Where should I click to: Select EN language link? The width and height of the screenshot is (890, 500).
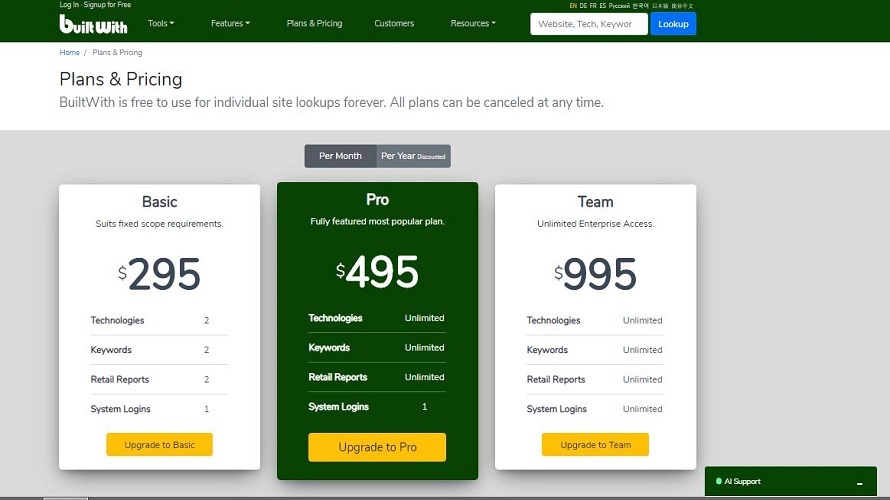coord(573,6)
